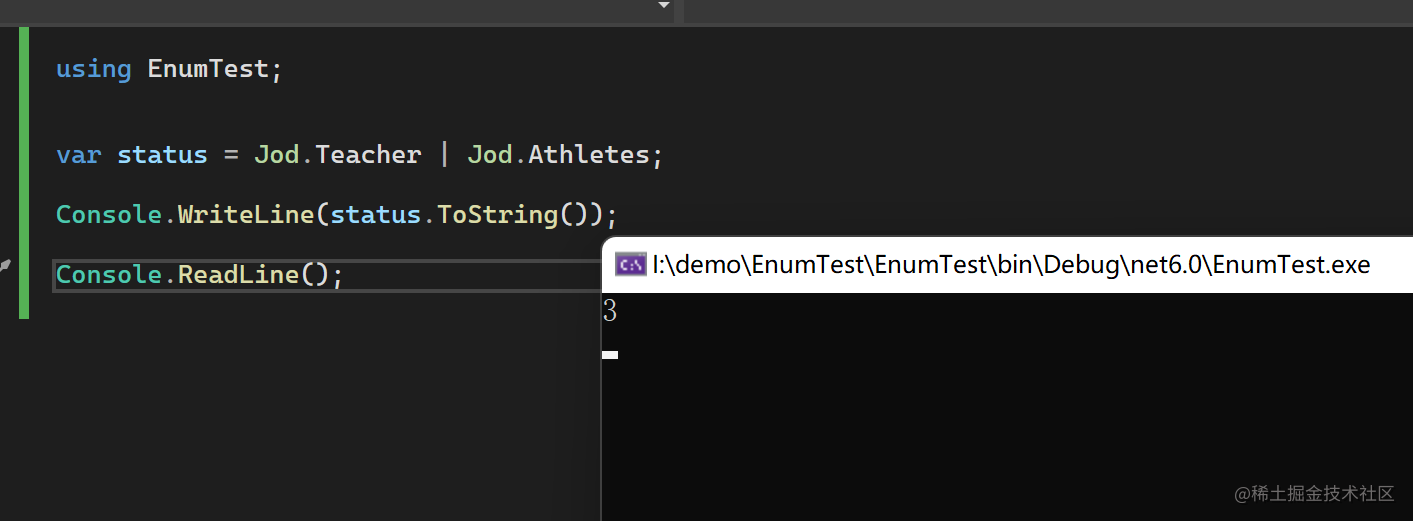Click the WriteLine method call
Image resolution: width=1413 pixels, height=521 pixels.
(x=246, y=215)
